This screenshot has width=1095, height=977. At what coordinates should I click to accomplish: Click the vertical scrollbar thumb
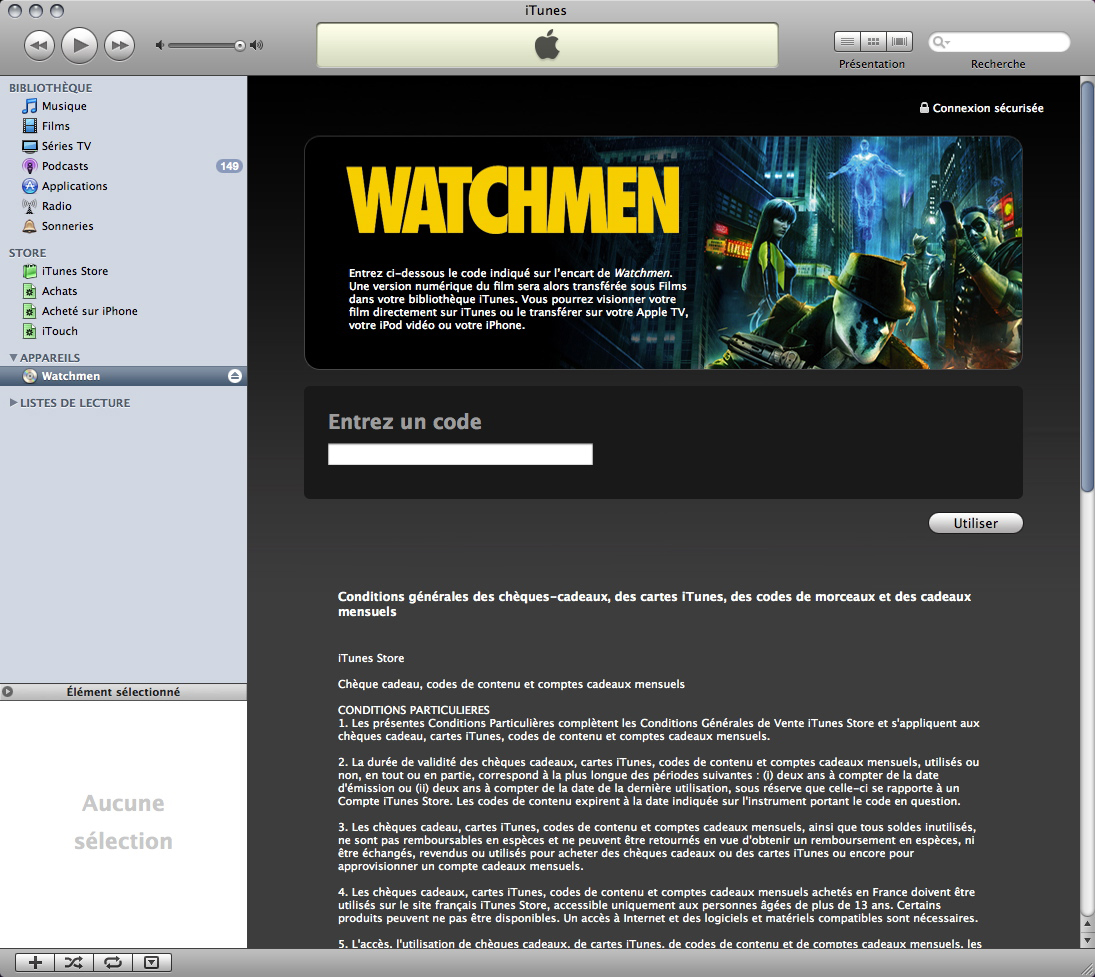tap(1087, 286)
